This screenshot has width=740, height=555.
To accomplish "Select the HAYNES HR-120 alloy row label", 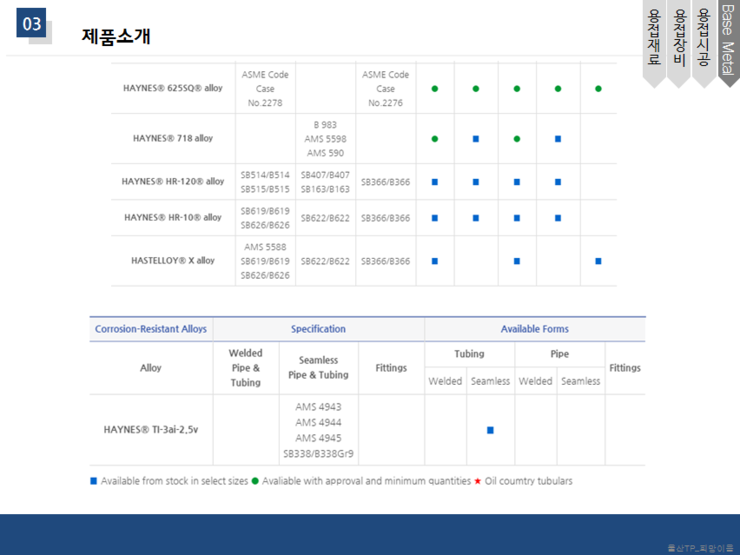I will [173, 181].
